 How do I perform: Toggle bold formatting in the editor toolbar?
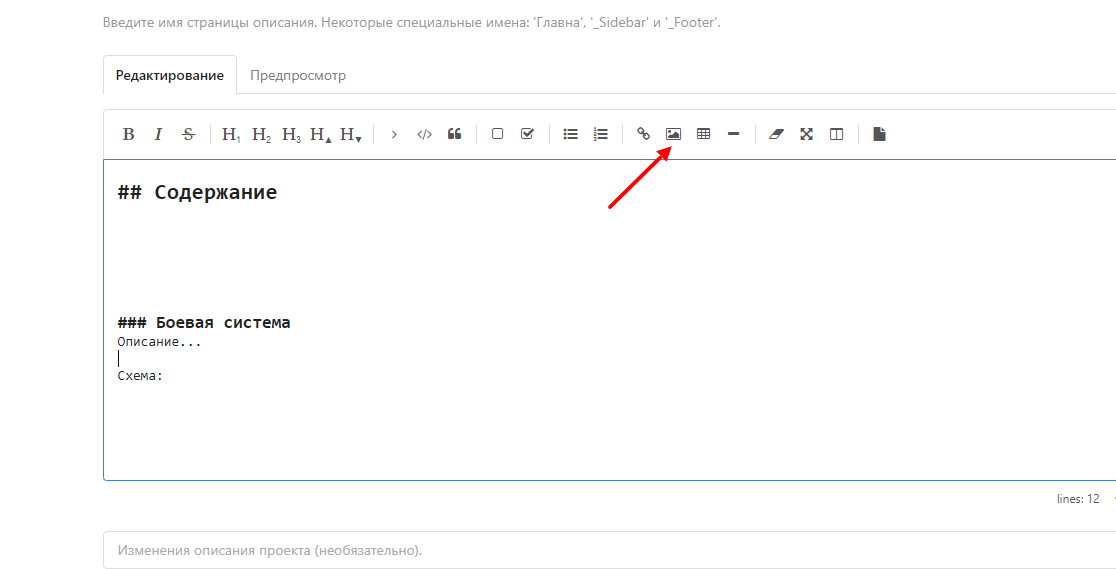pyautogui.click(x=128, y=134)
